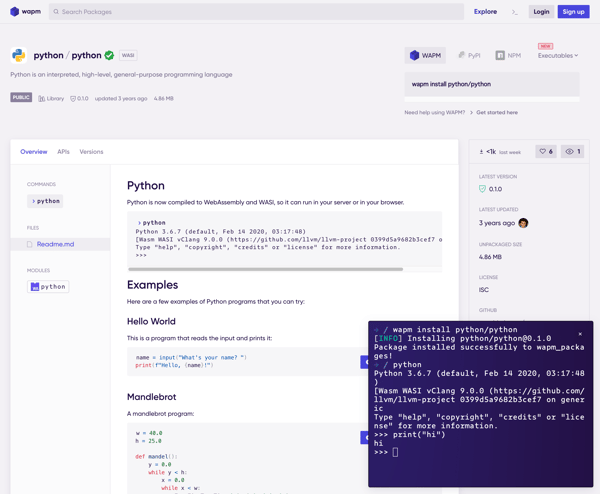Select the python command in sidebar
The height and width of the screenshot is (494, 600).
pyautogui.click(x=45, y=201)
